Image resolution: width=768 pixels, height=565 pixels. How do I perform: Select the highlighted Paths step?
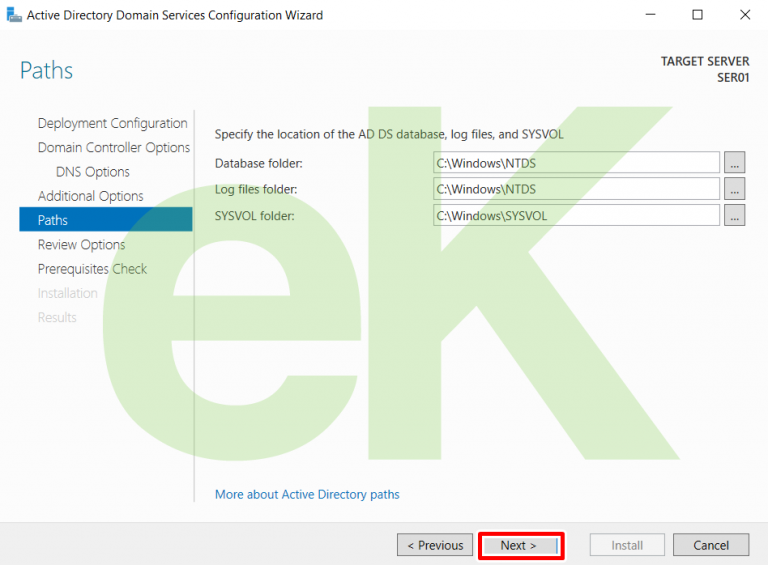(x=106, y=219)
